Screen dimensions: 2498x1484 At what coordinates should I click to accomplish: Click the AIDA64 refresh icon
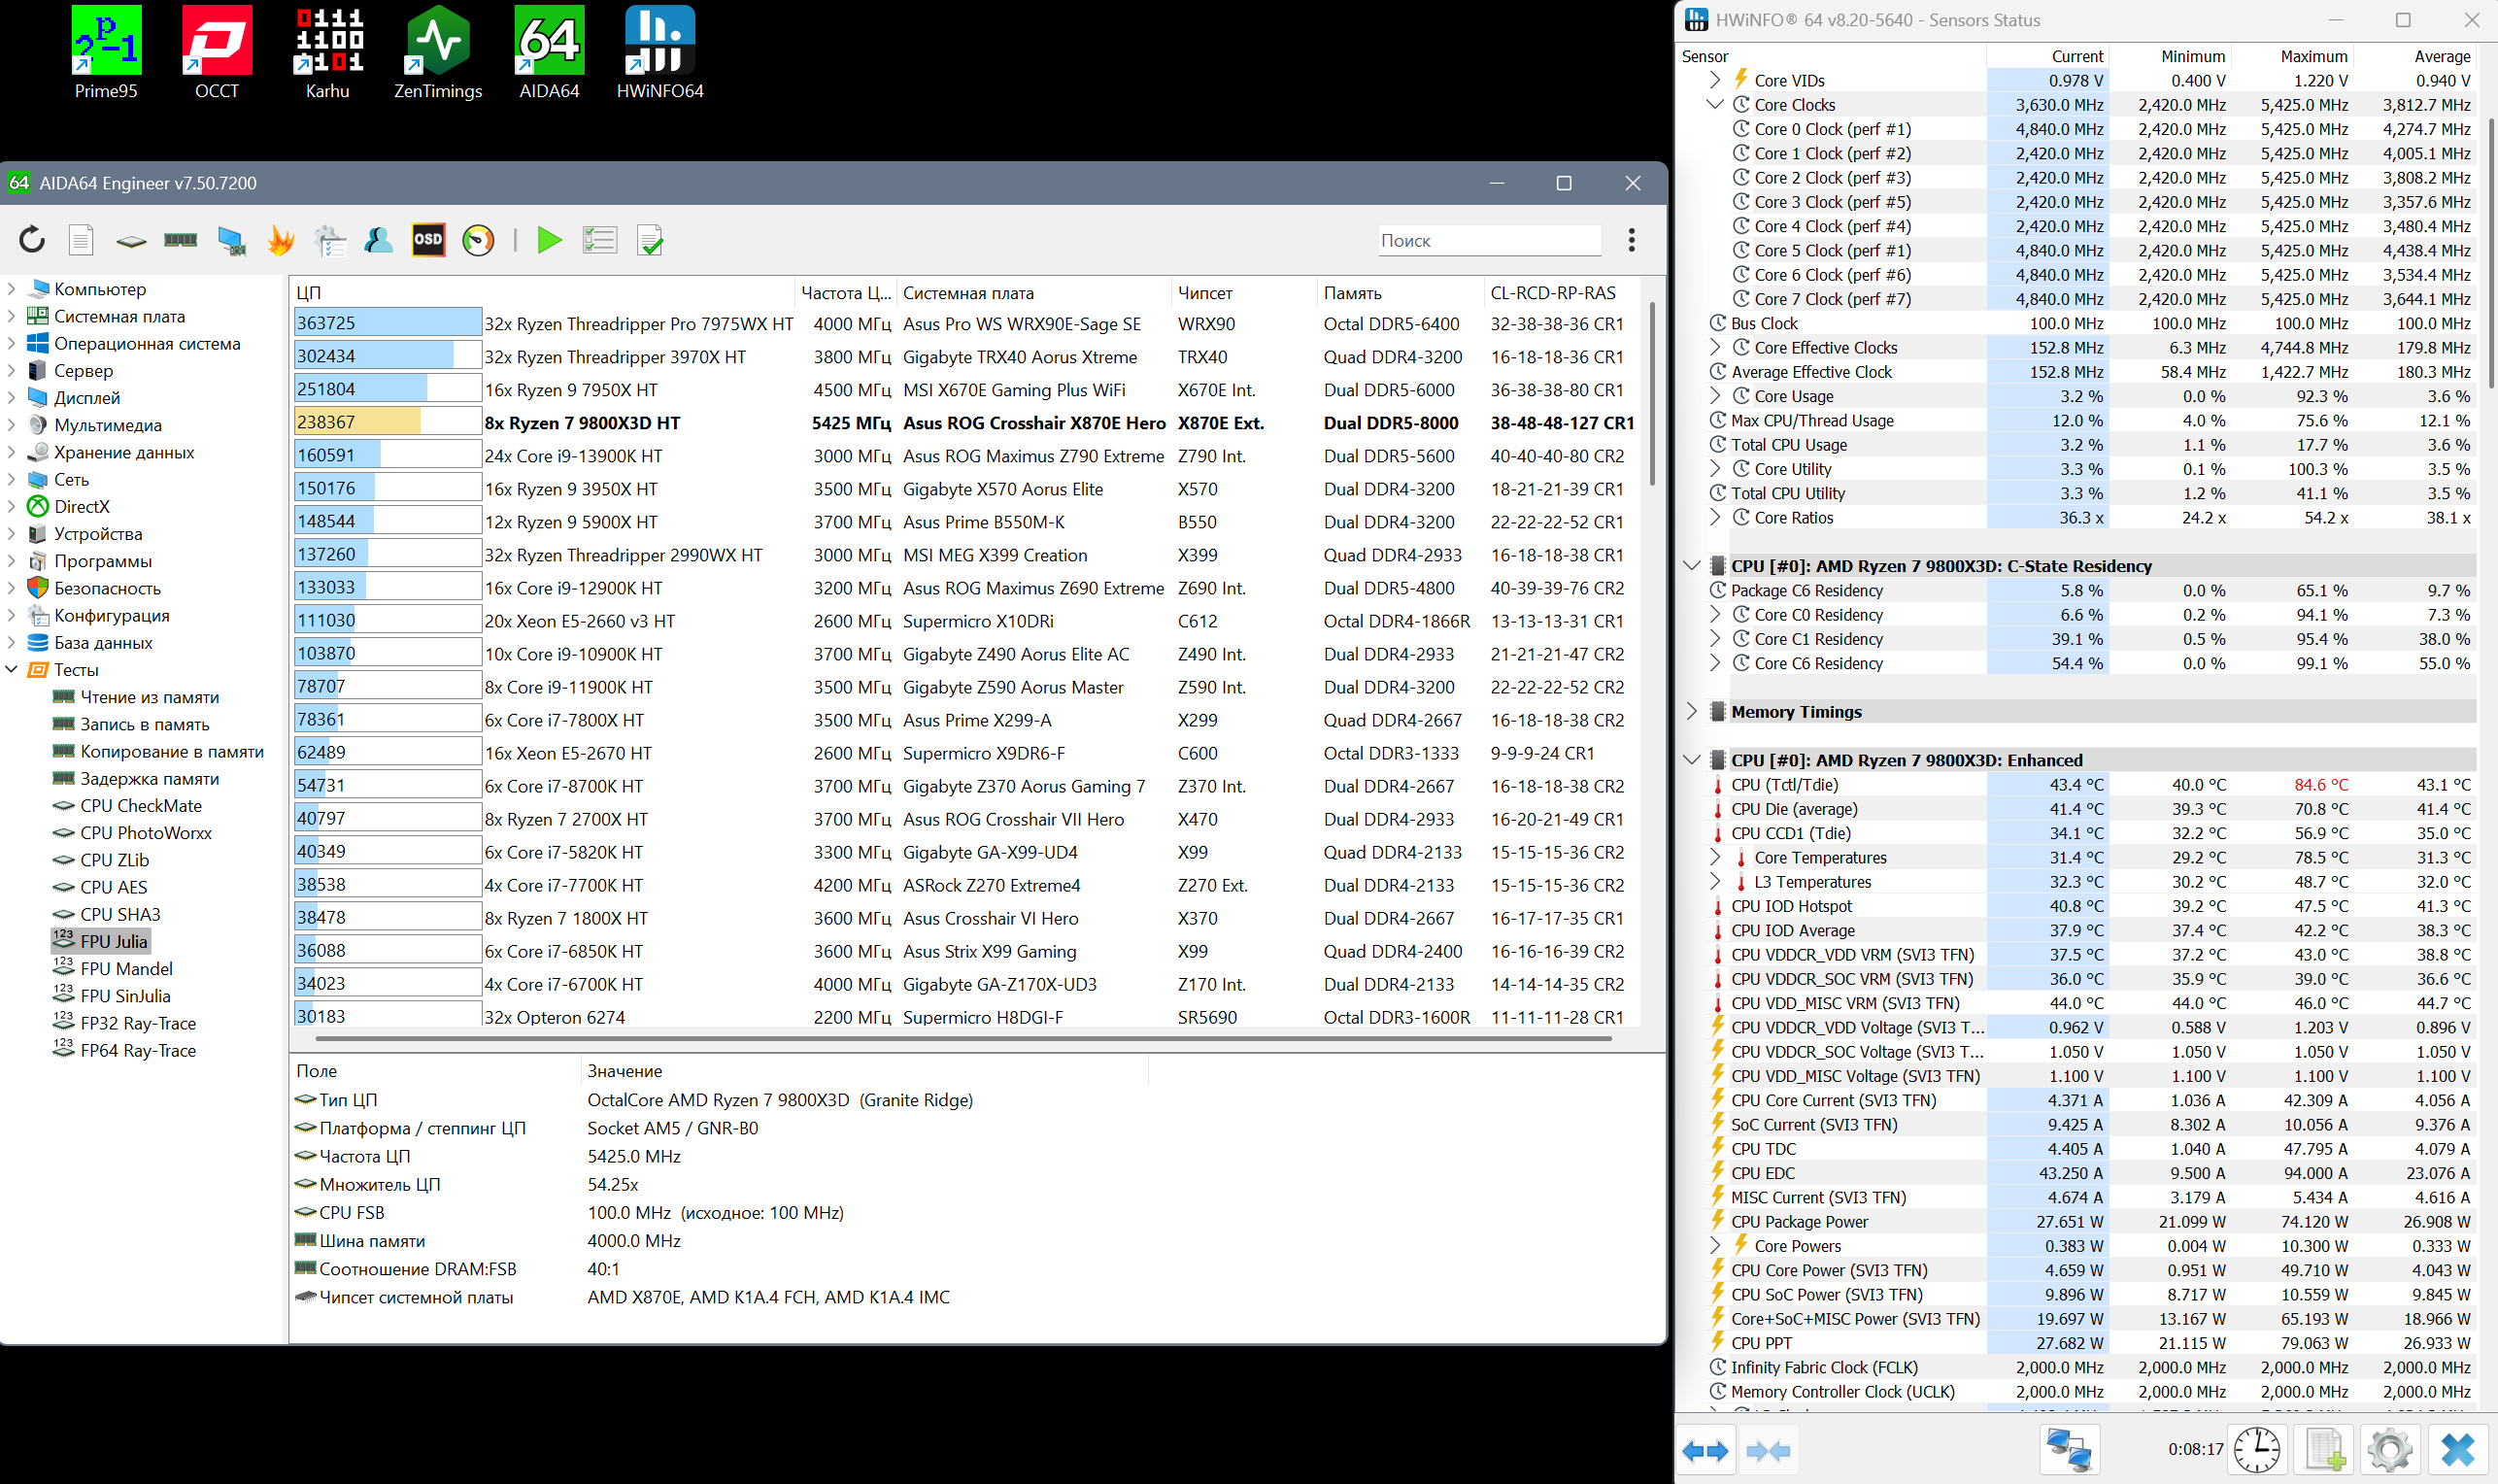click(x=32, y=240)
